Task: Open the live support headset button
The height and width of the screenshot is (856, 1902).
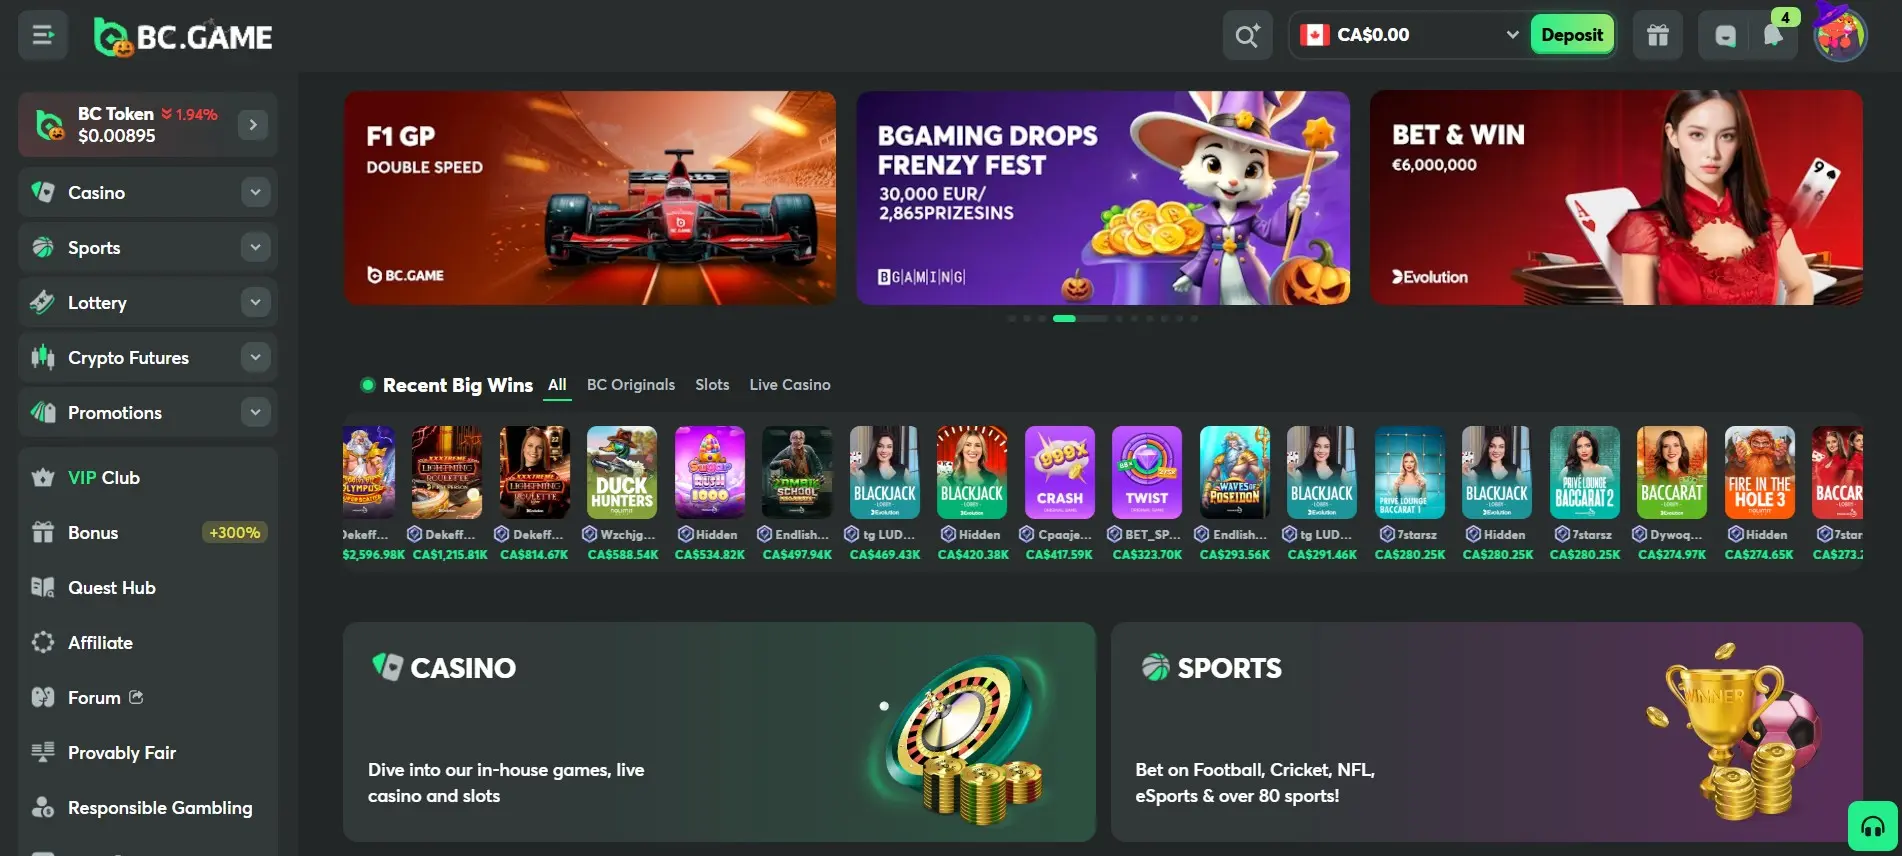Action: pos(1873,826)
